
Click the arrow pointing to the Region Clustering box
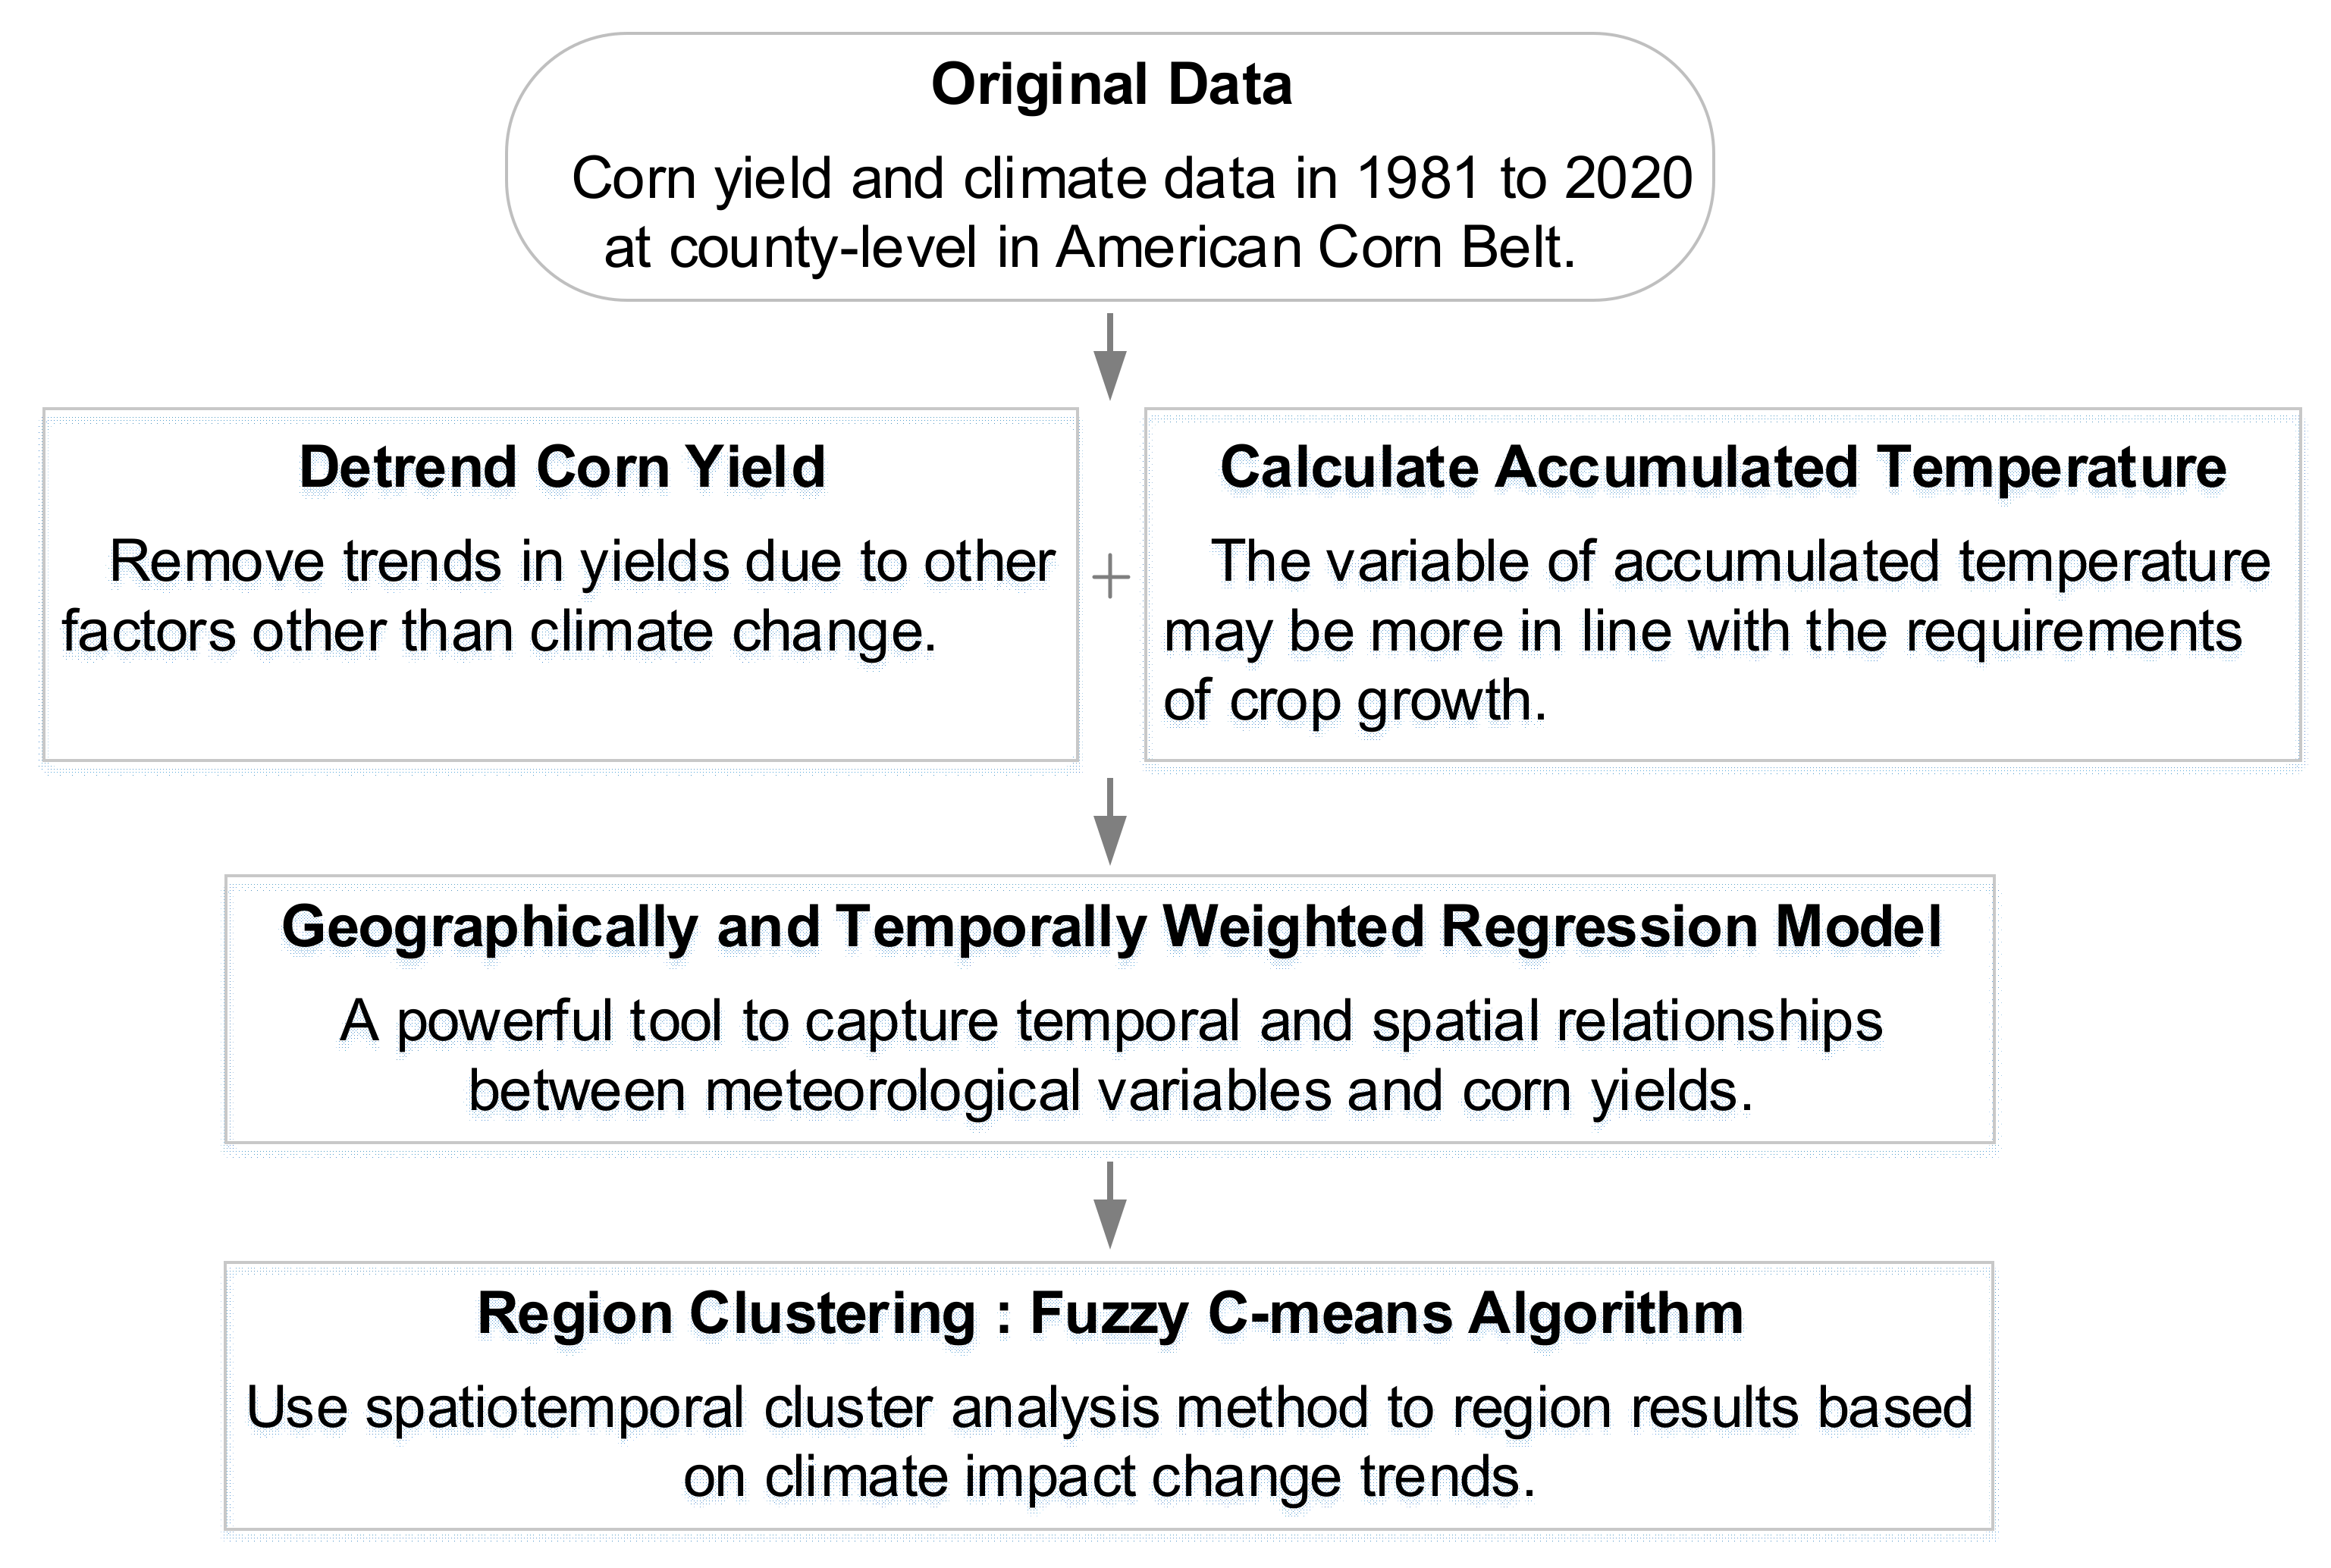[x=1110, y=1205]
